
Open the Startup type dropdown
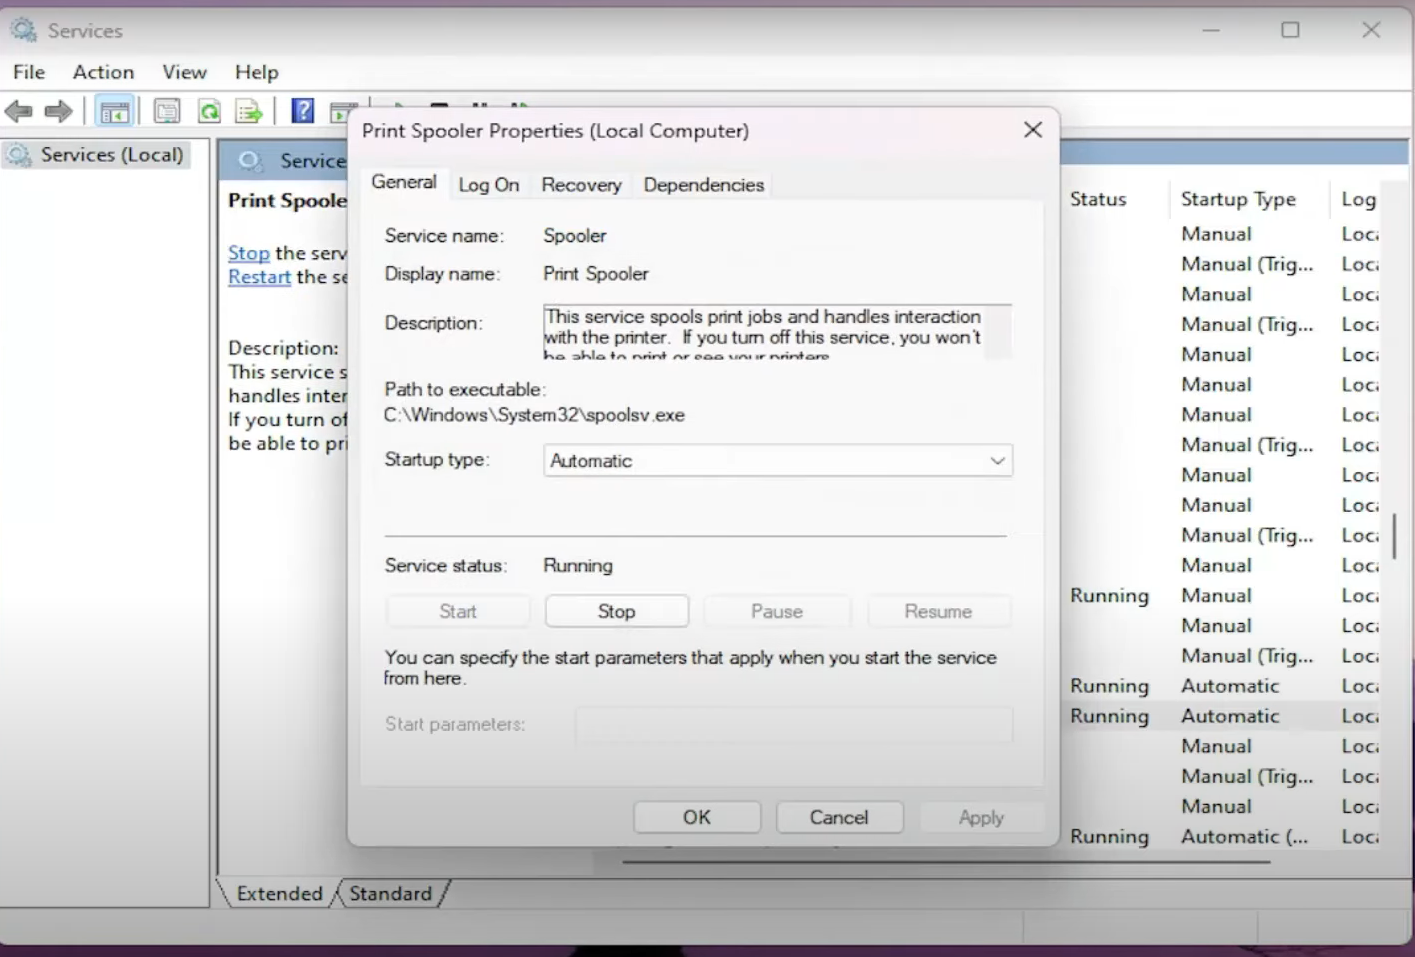(996, 460)
